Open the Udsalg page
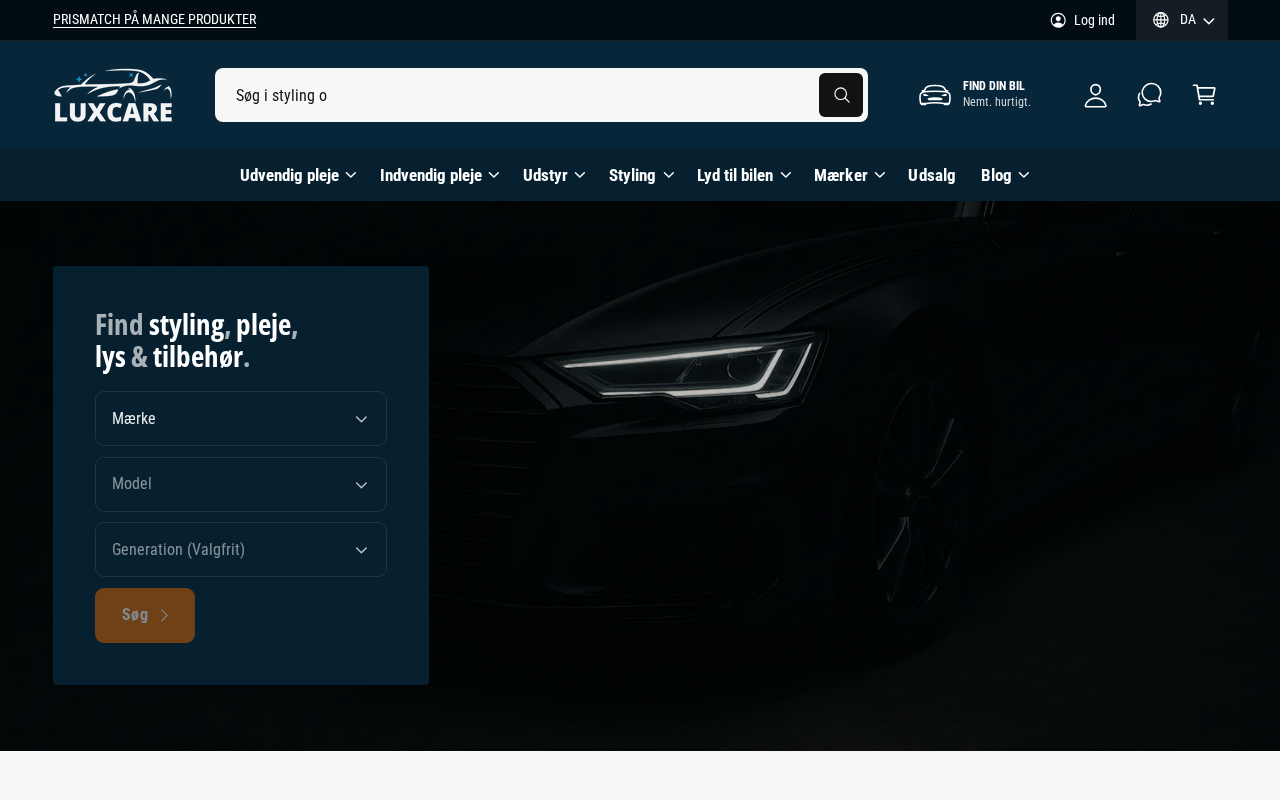 pos(932,175)
